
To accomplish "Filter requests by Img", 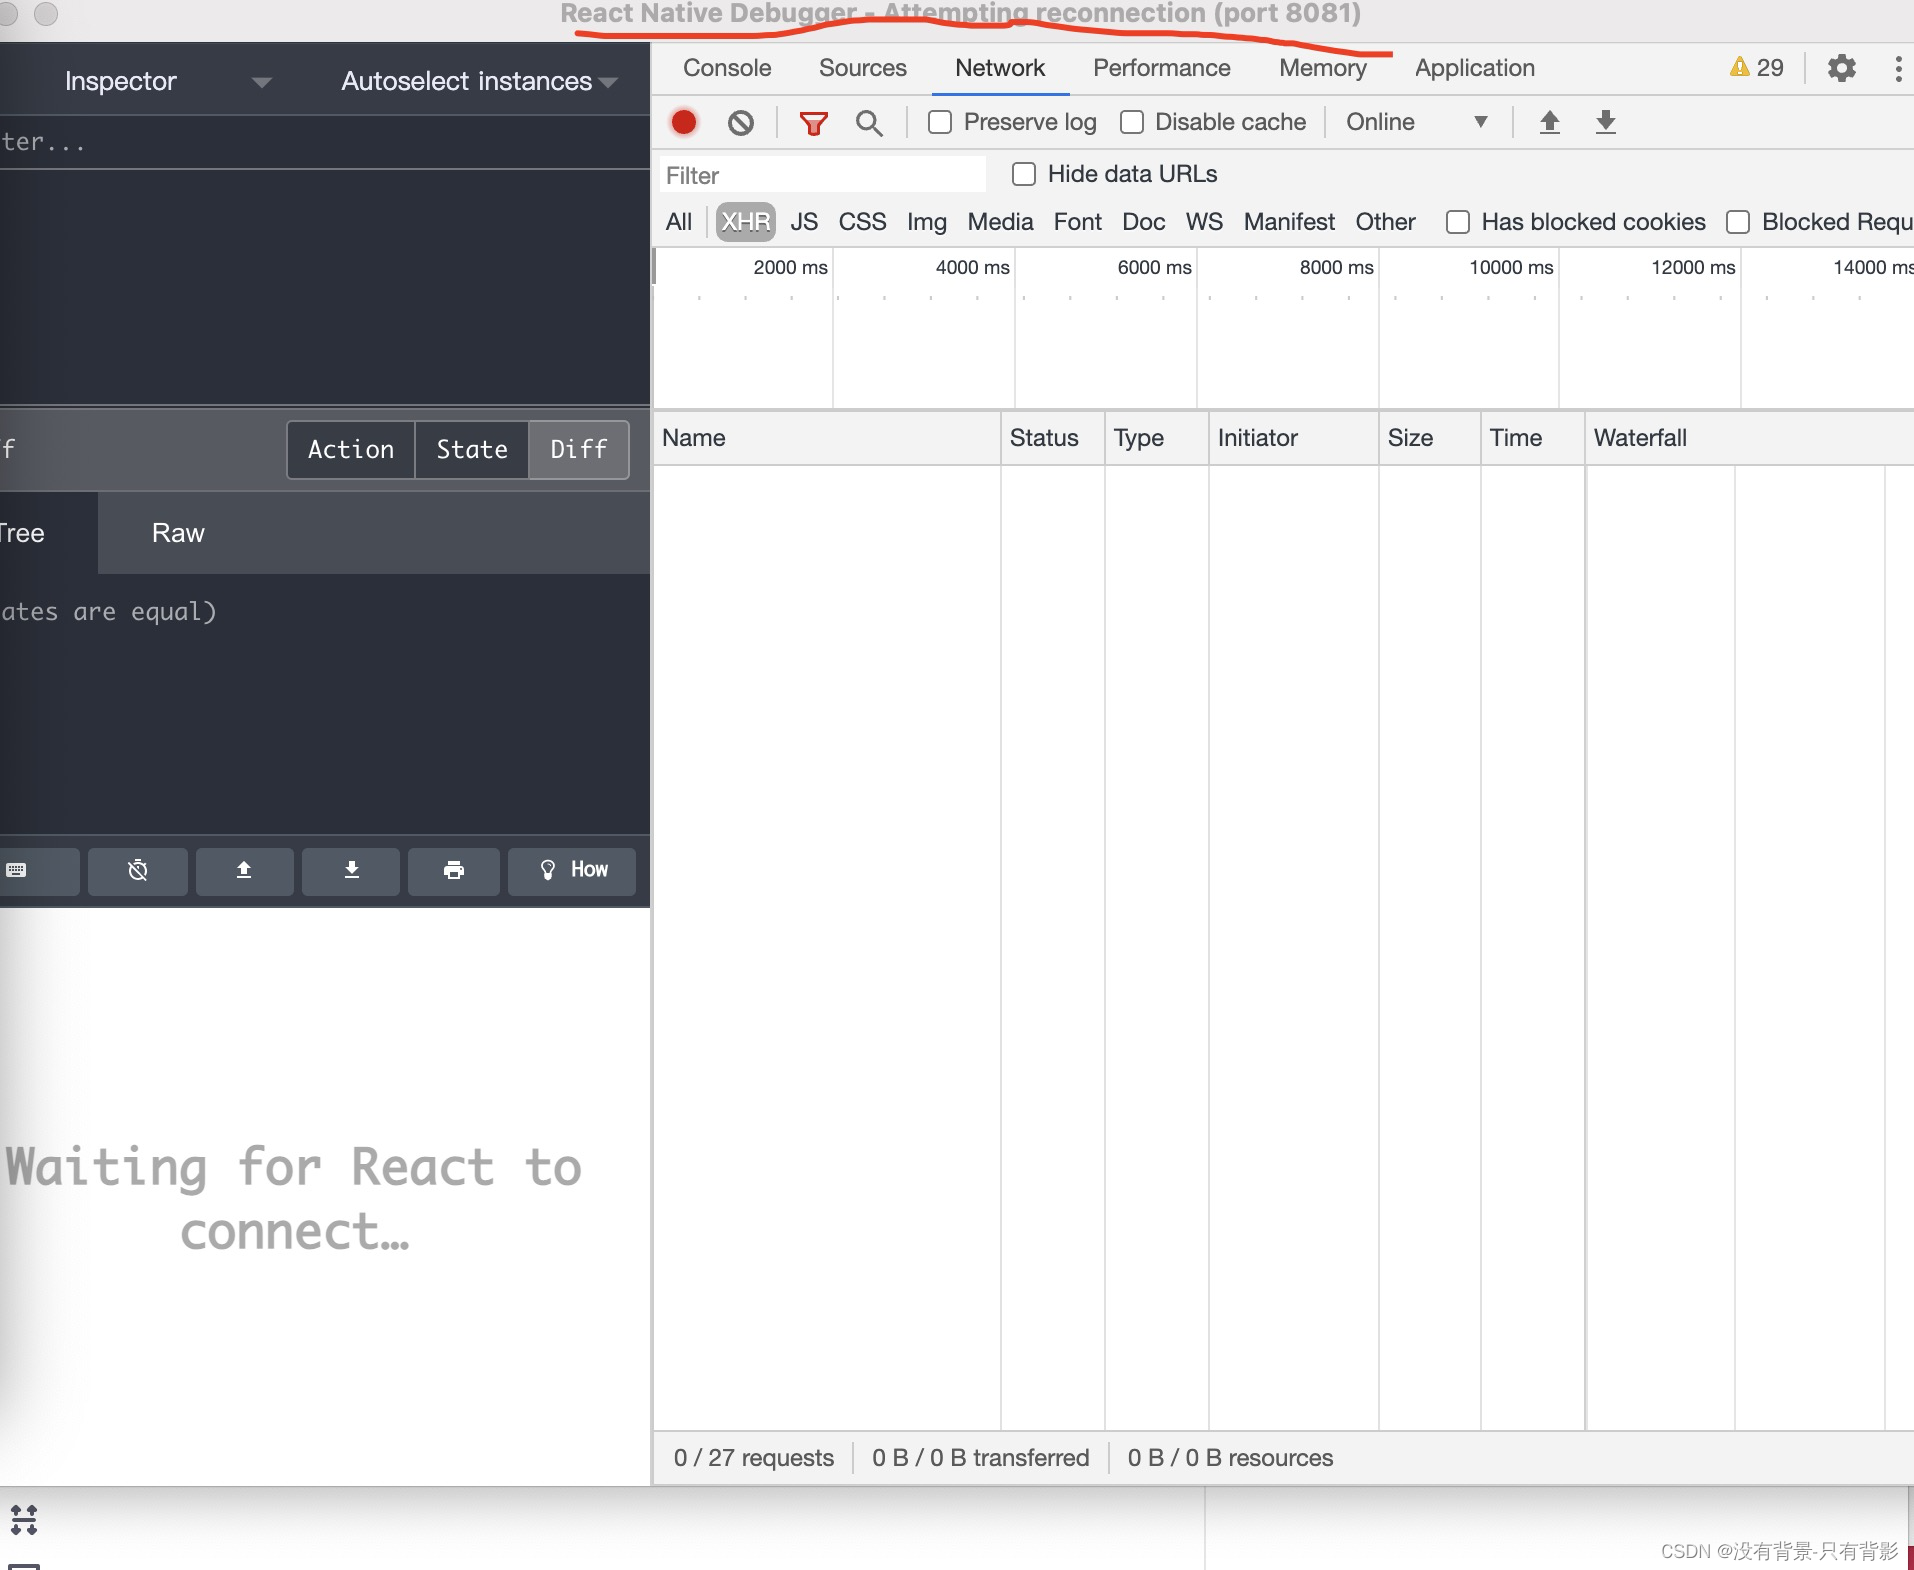I will pyautogui.click(x=927, y=222).
